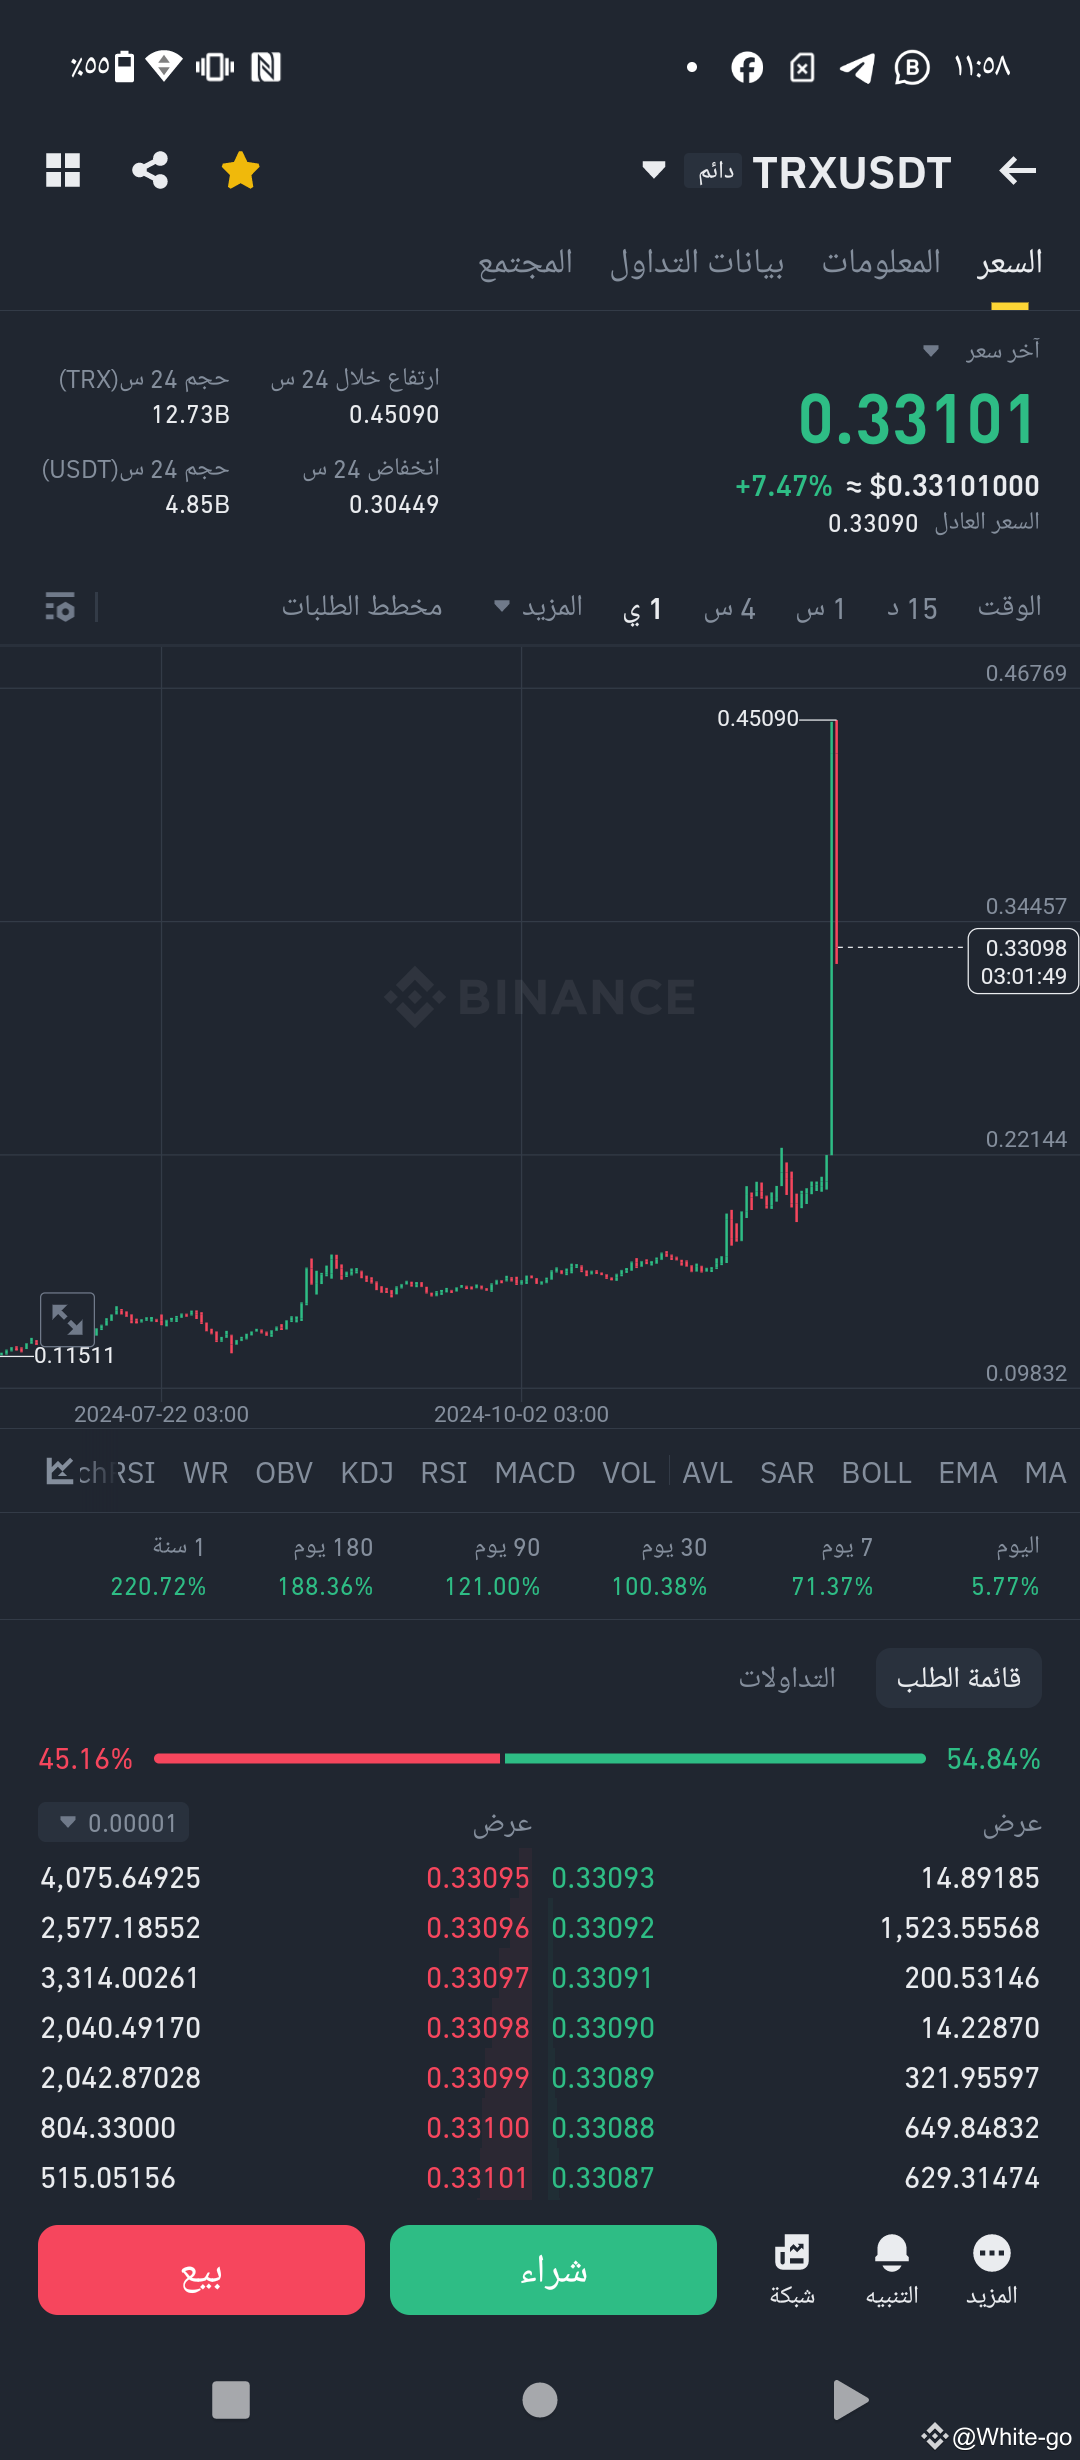Expand chart to fullscreen view

click(x=67, y=1320)
